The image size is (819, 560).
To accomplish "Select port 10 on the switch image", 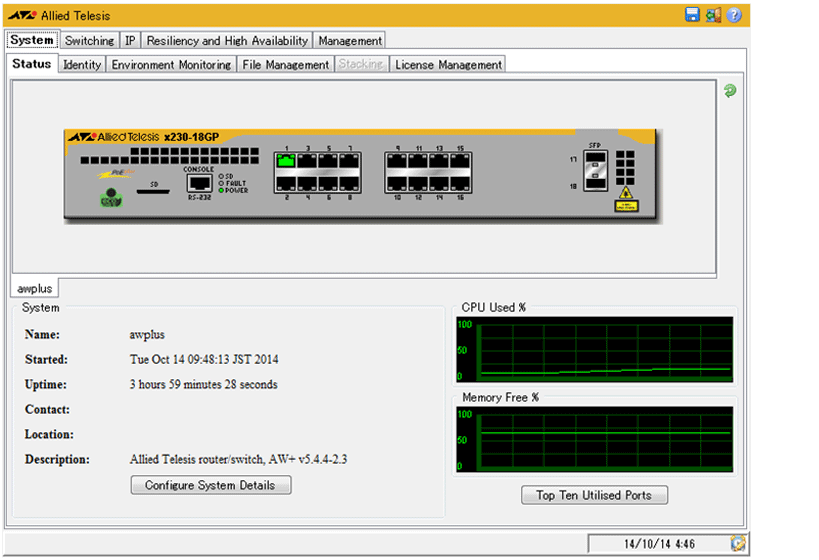I will [396, 183].
